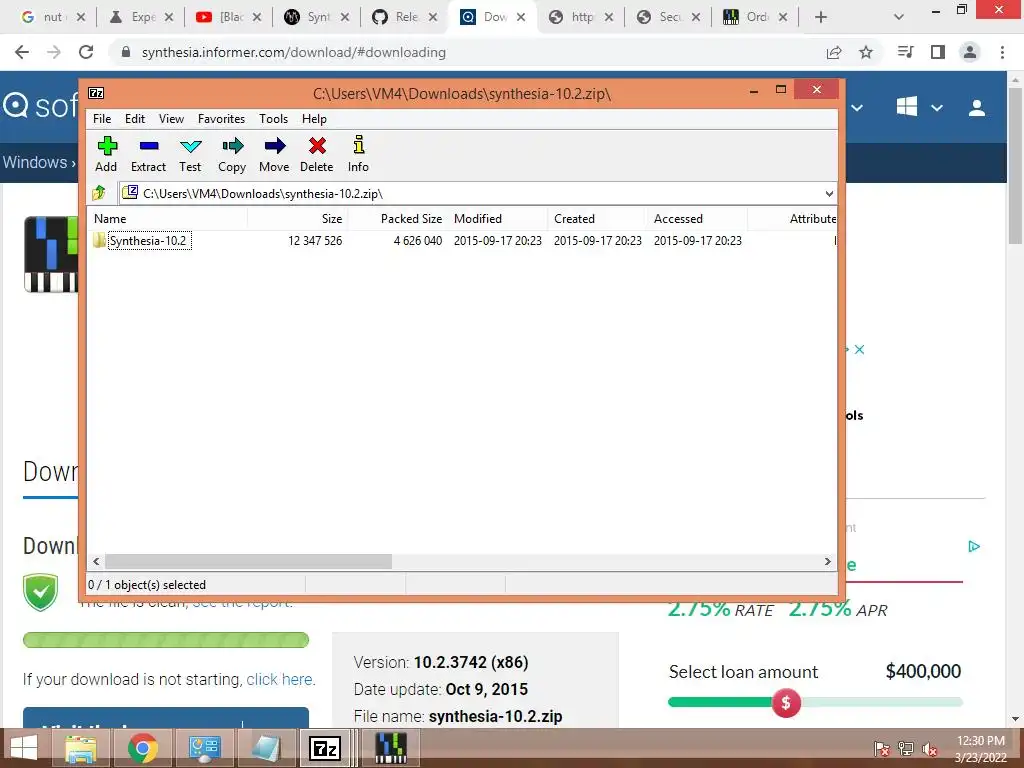
Task: Sort by Packed Size column
Action: click(x=398, y=219)
